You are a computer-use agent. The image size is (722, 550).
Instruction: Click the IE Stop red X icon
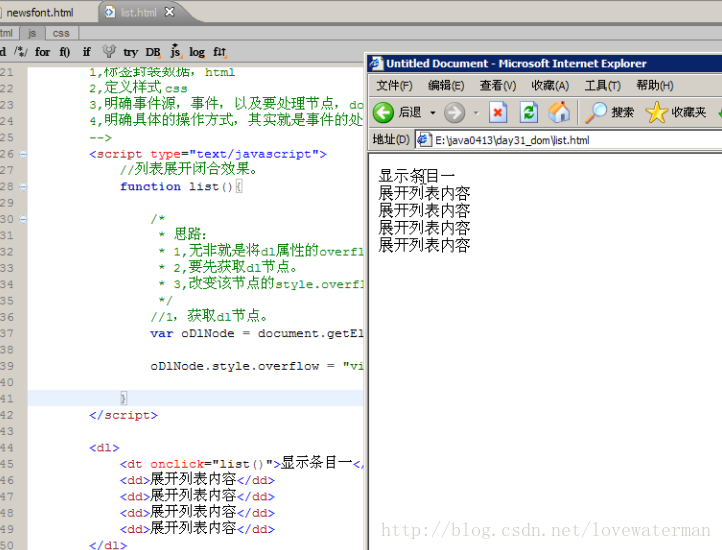(498, 112)
